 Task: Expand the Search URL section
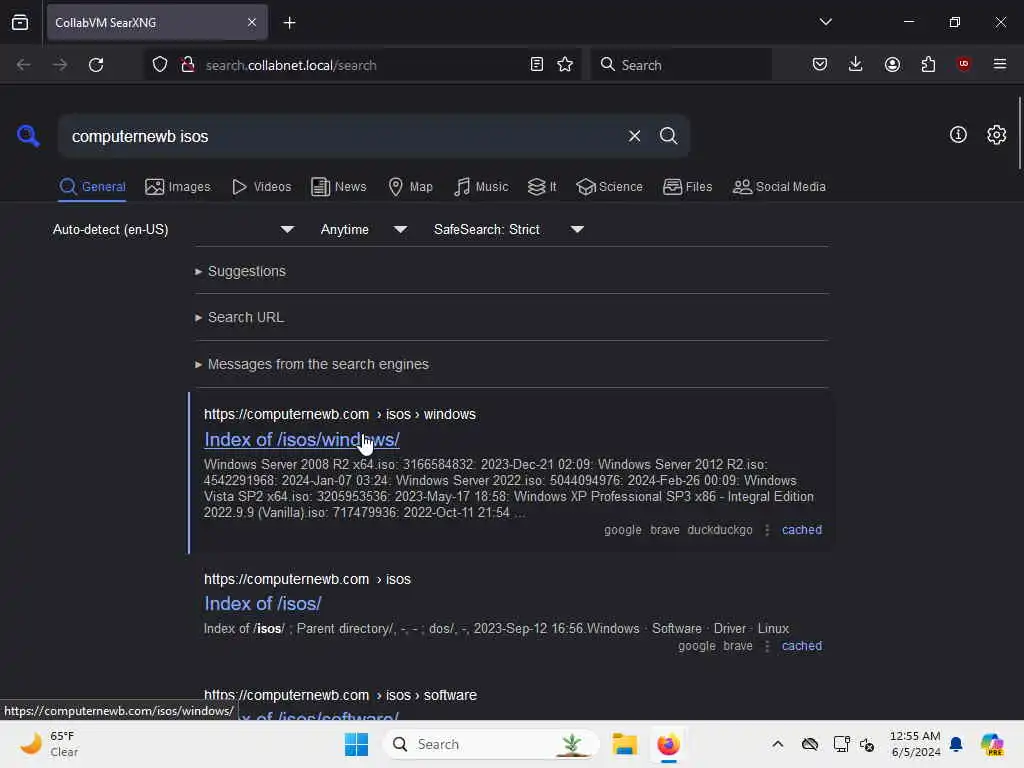[240, 317]
